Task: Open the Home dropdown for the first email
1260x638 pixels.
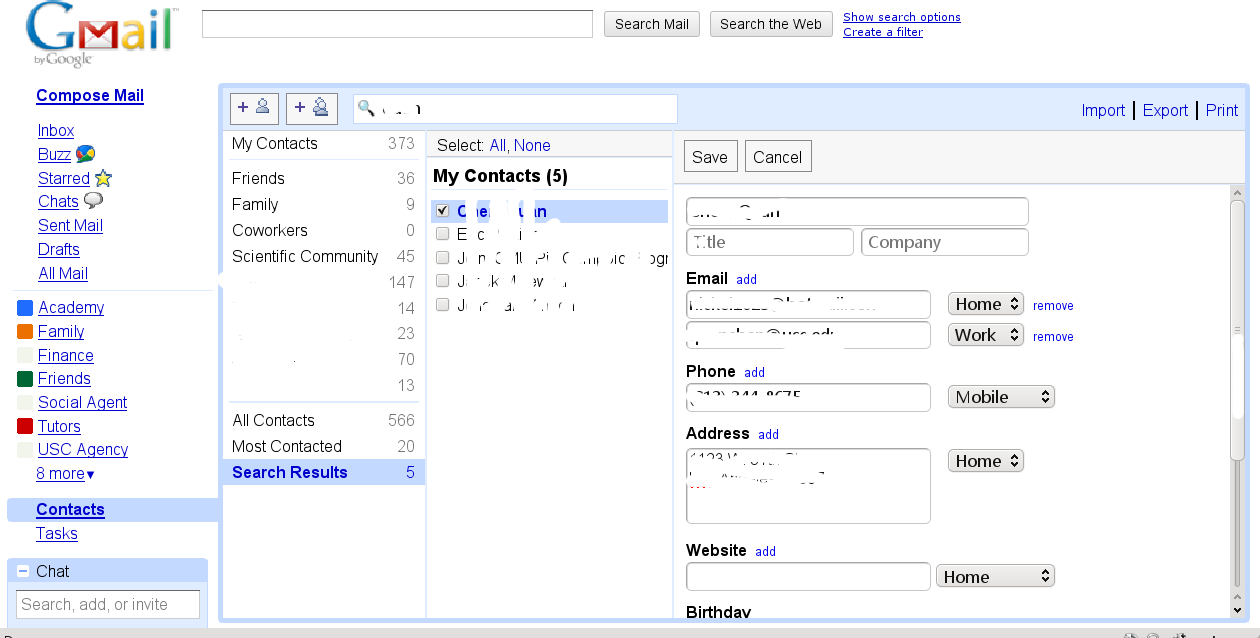Action: point(985,303)
